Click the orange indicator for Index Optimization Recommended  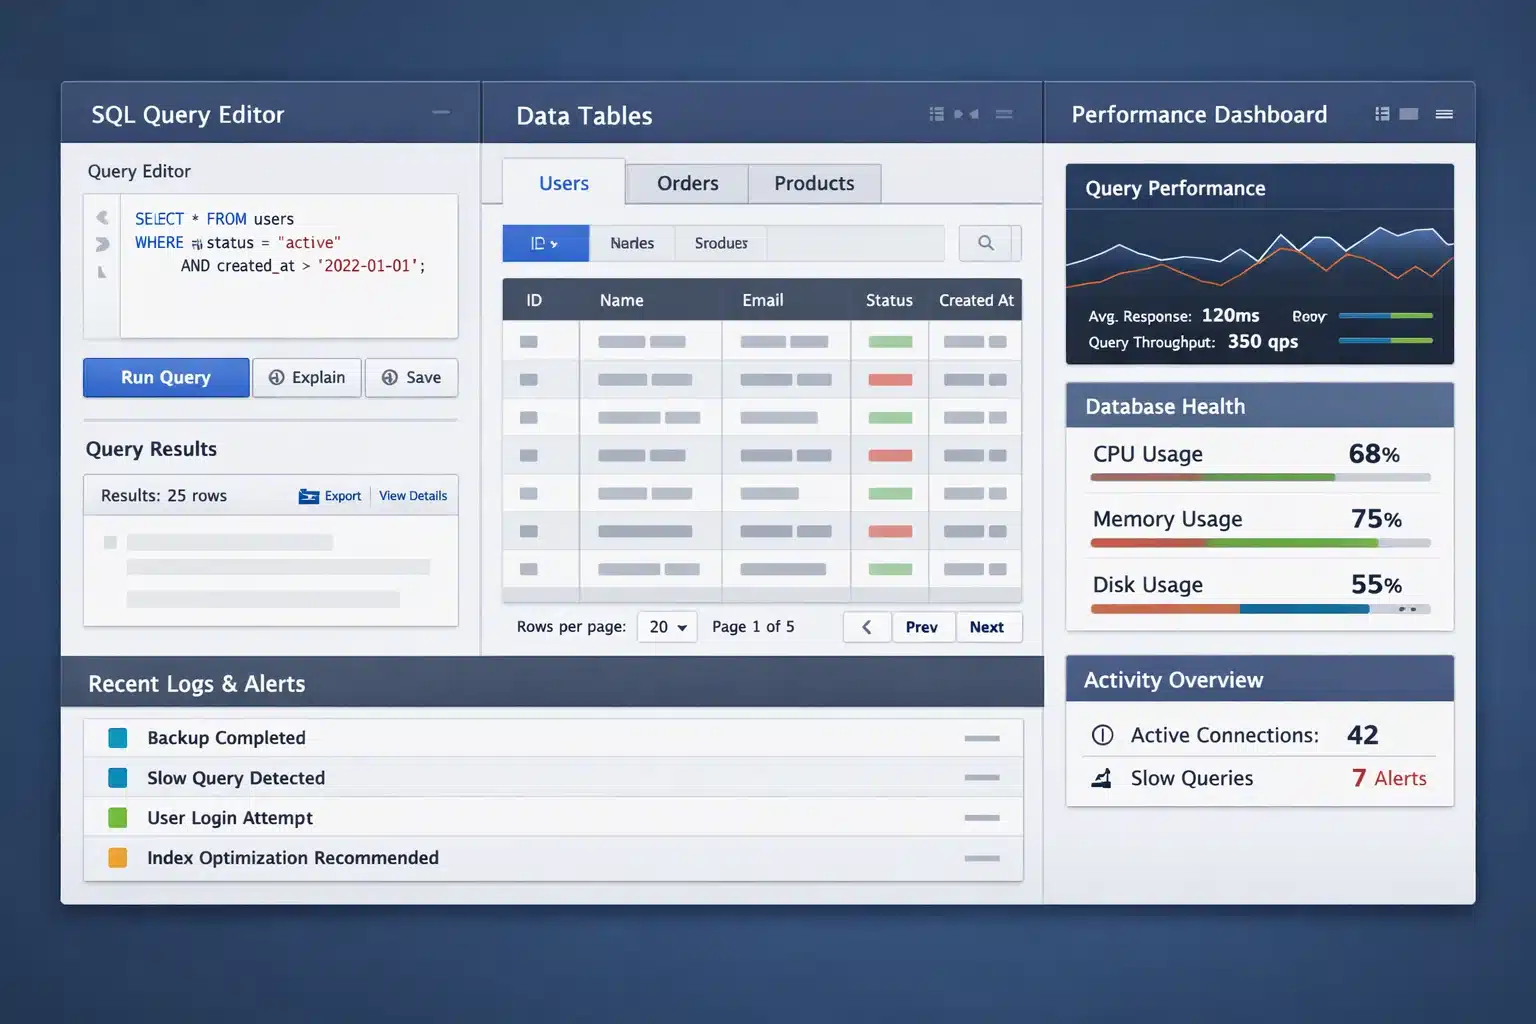(118, 858)
